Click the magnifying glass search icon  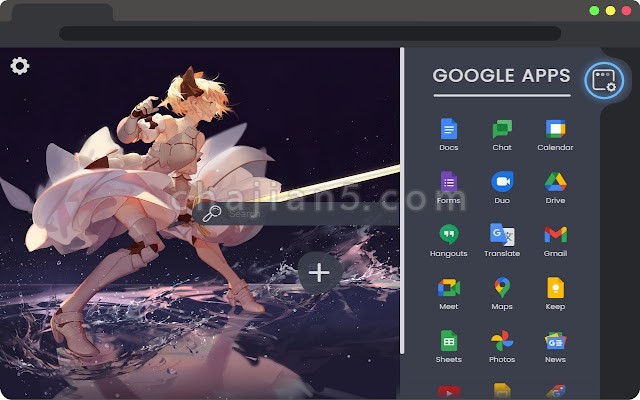tap(211, 213)
